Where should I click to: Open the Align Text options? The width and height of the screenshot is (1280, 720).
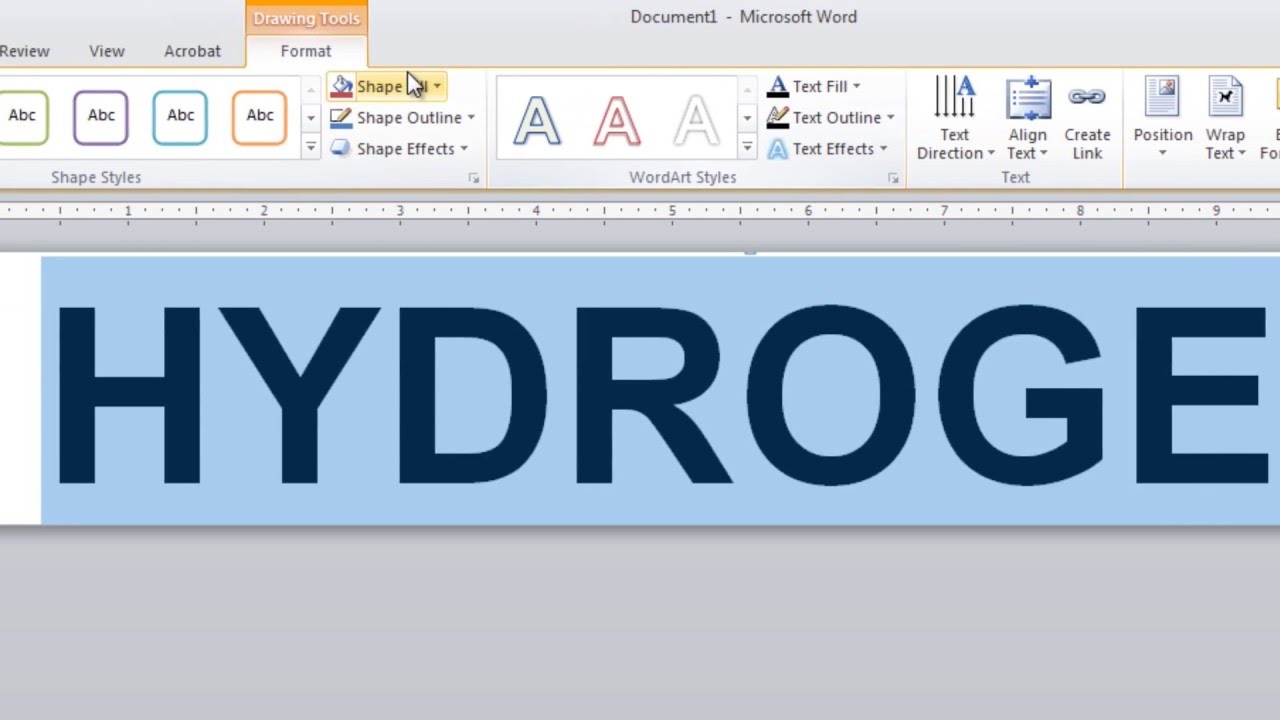[x=1027, y=118]
